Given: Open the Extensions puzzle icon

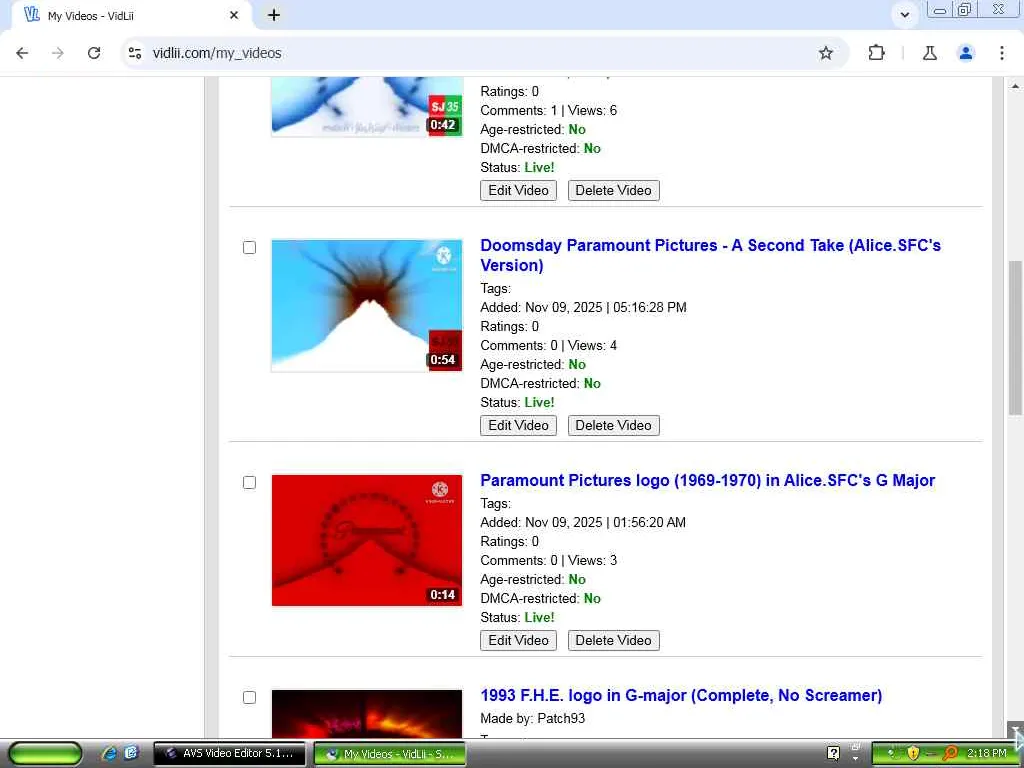Looking at the screenshot, I should 876,53.
